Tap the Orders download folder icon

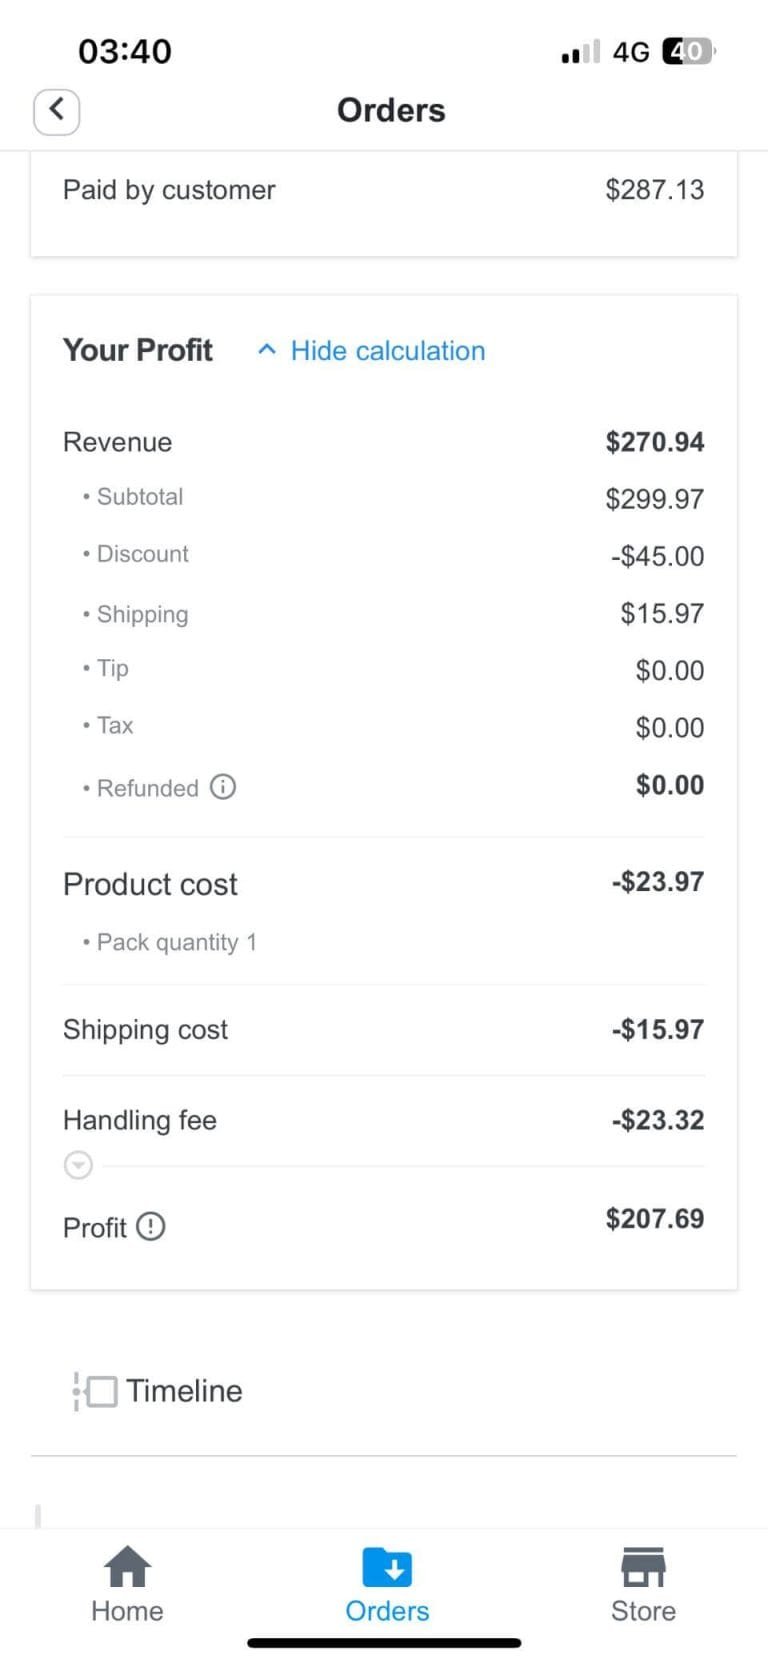pos(387,1566)
